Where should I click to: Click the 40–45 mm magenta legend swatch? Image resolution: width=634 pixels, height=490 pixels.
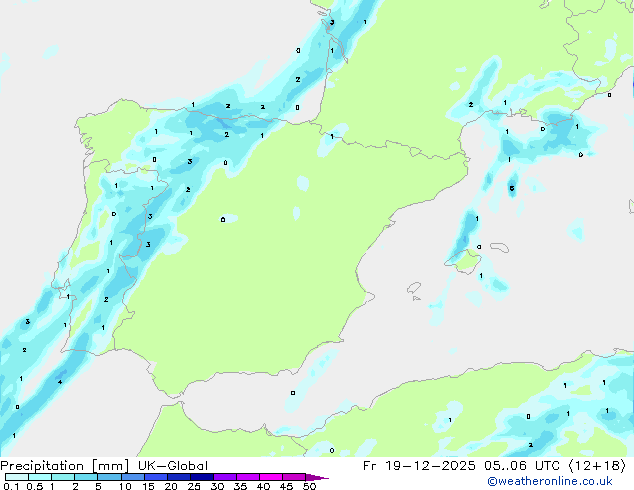click(x=271, y=477)
